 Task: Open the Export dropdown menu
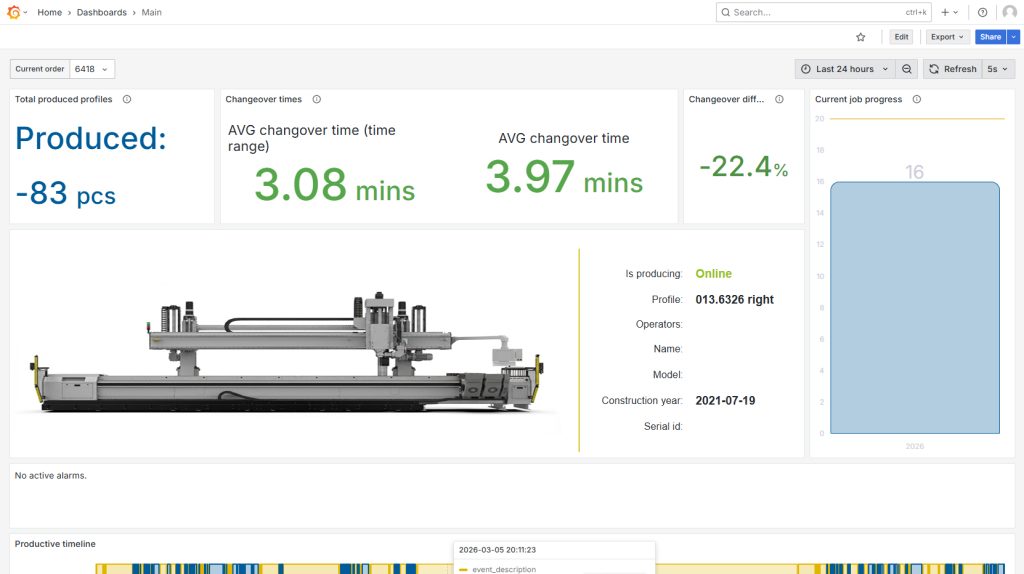(x=947, y=37)
